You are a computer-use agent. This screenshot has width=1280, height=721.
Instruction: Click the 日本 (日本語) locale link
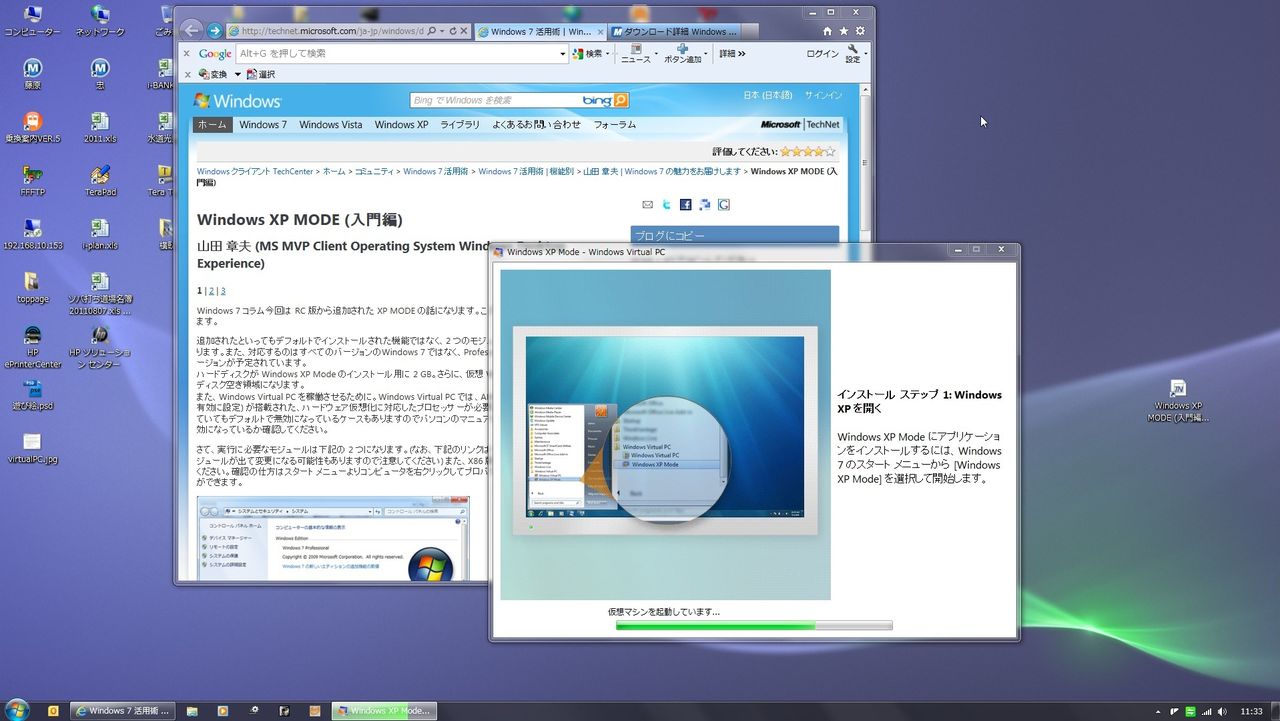768,95
